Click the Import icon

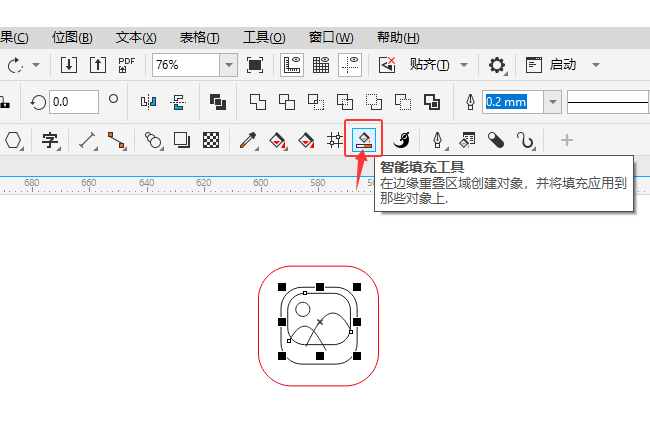tap(69, 65)
